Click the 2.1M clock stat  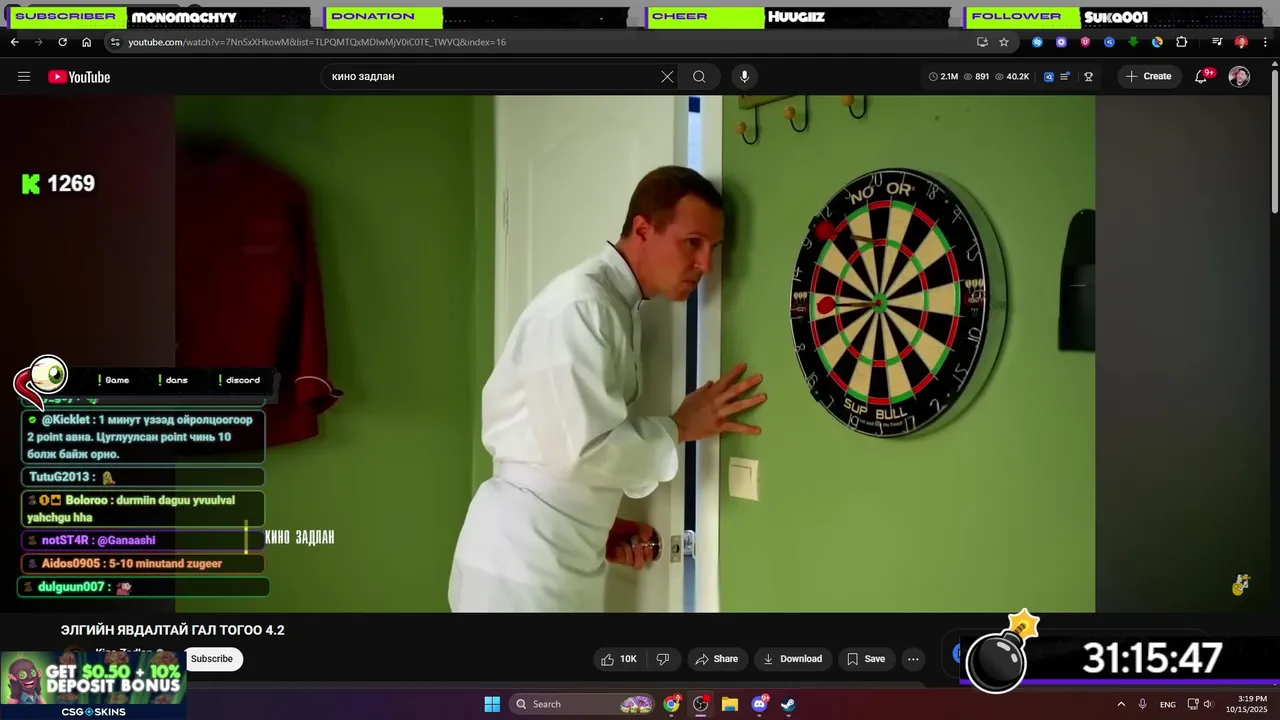pos(943,77)
